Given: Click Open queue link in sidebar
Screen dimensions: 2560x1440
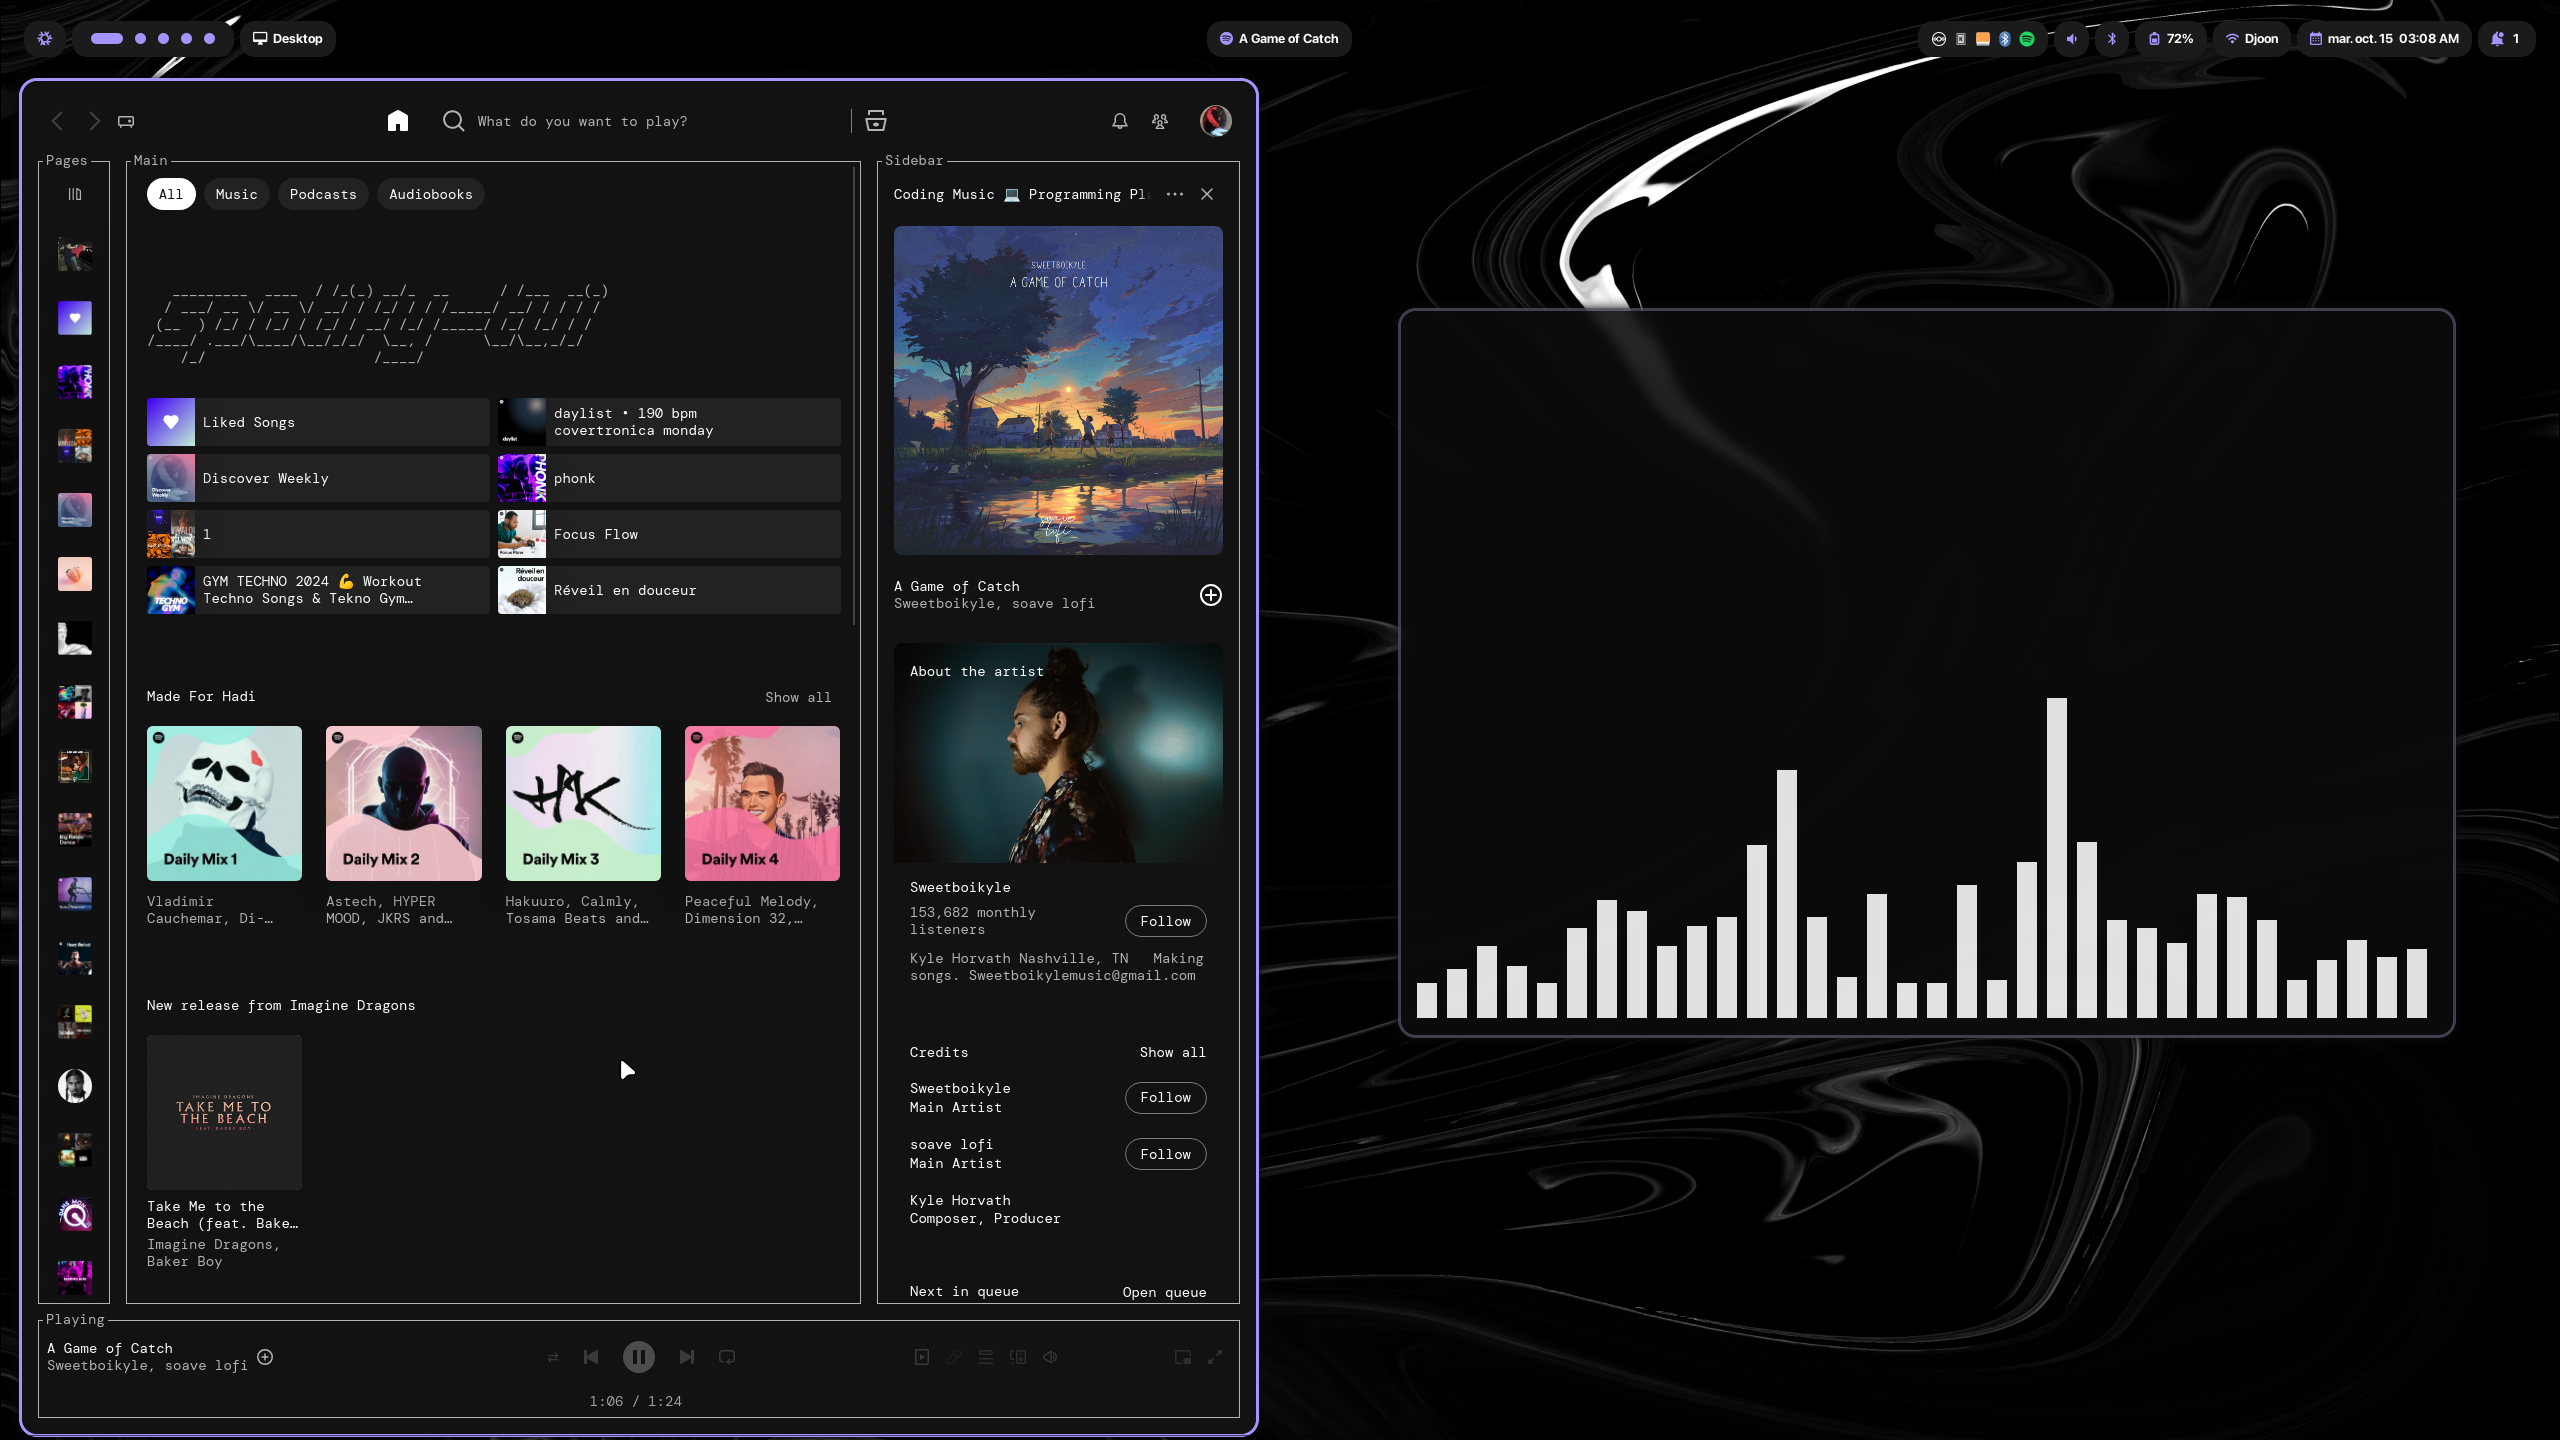Looking at the screenshot, I should pyautogui.click(x=1164, y=1292).
